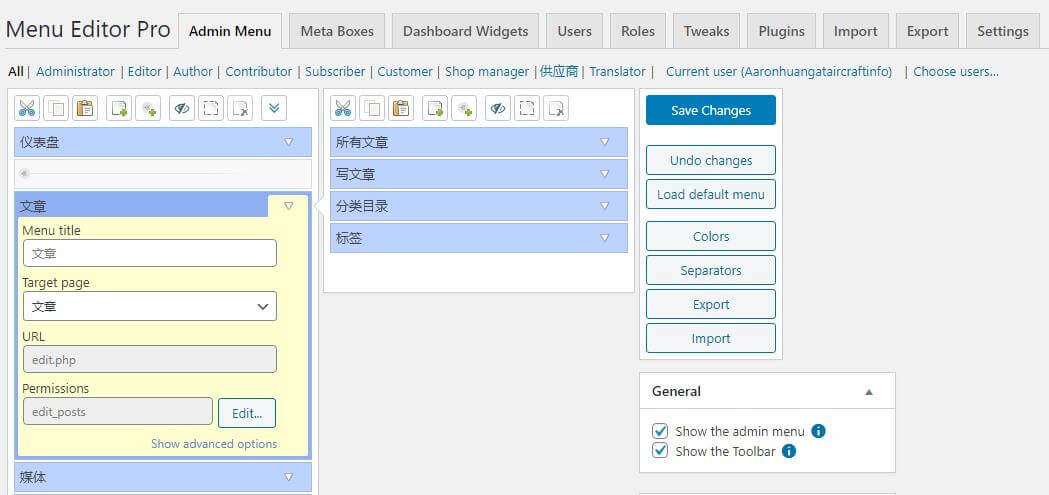The width and height of the screenshot is (1049, 495).
Task: Click Load default menu
Action: click(710, 195)
